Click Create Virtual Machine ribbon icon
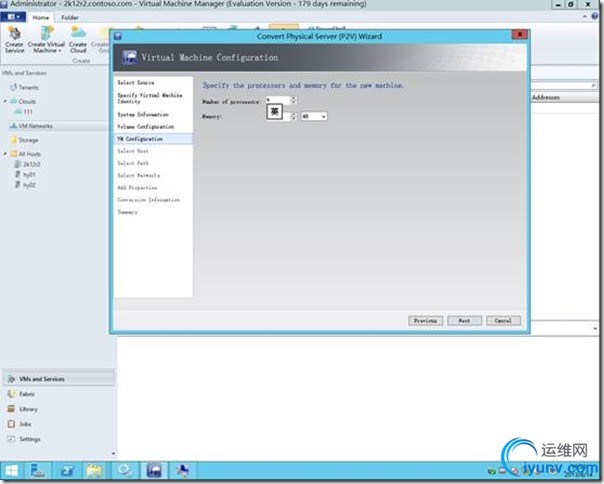The width and height of the screenshot is (604, 484). point(46,40)
